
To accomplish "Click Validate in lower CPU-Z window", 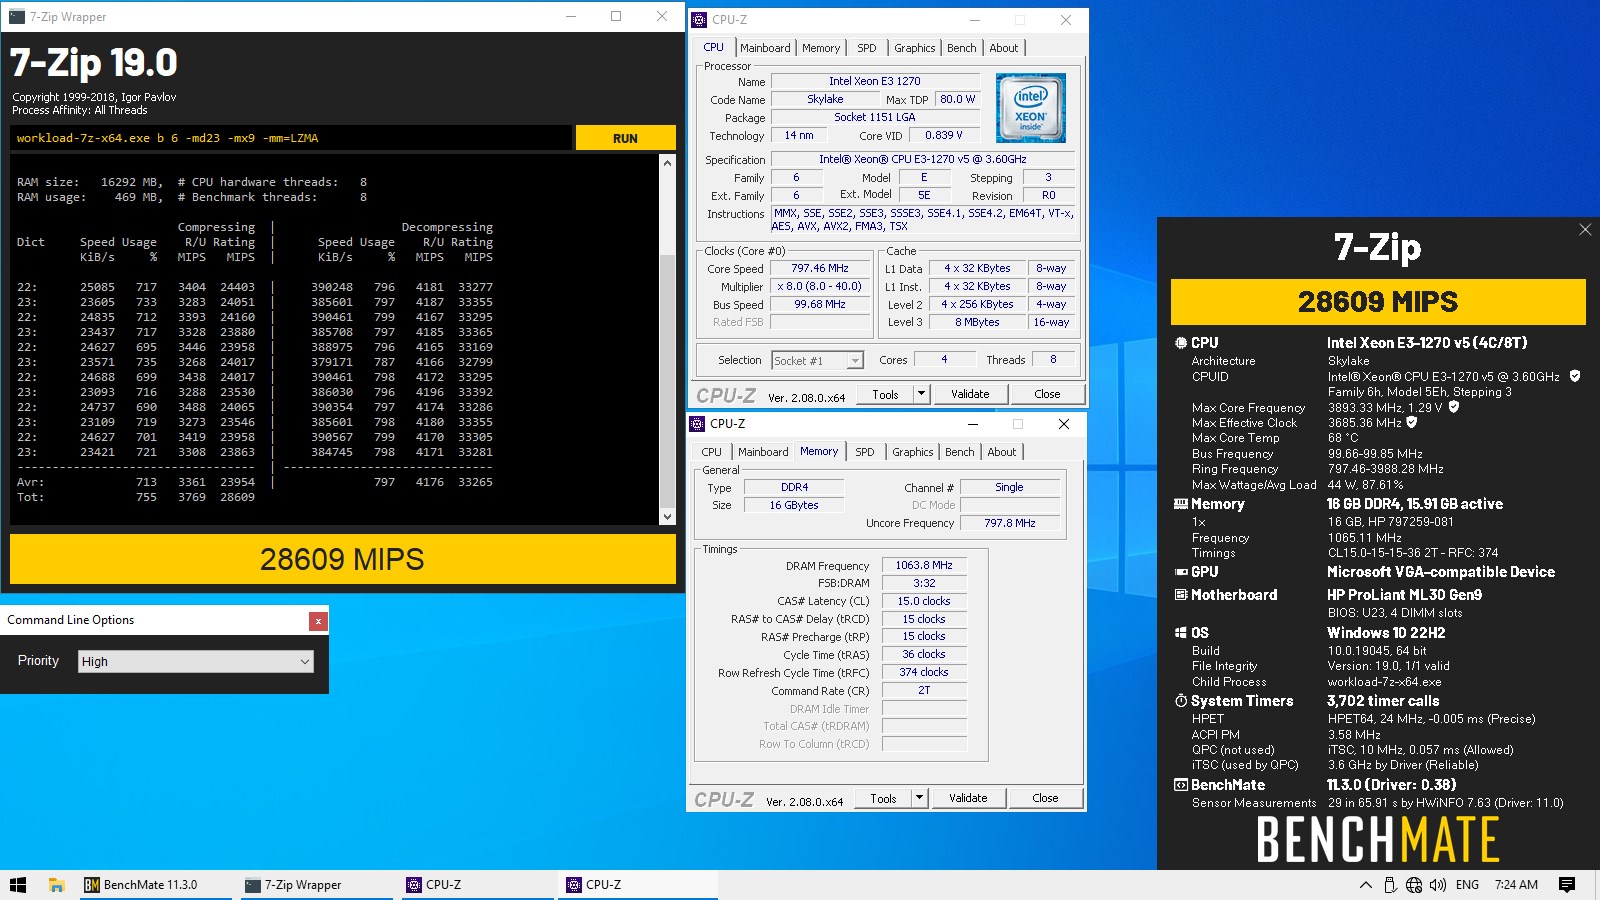I will click(968, 798).
